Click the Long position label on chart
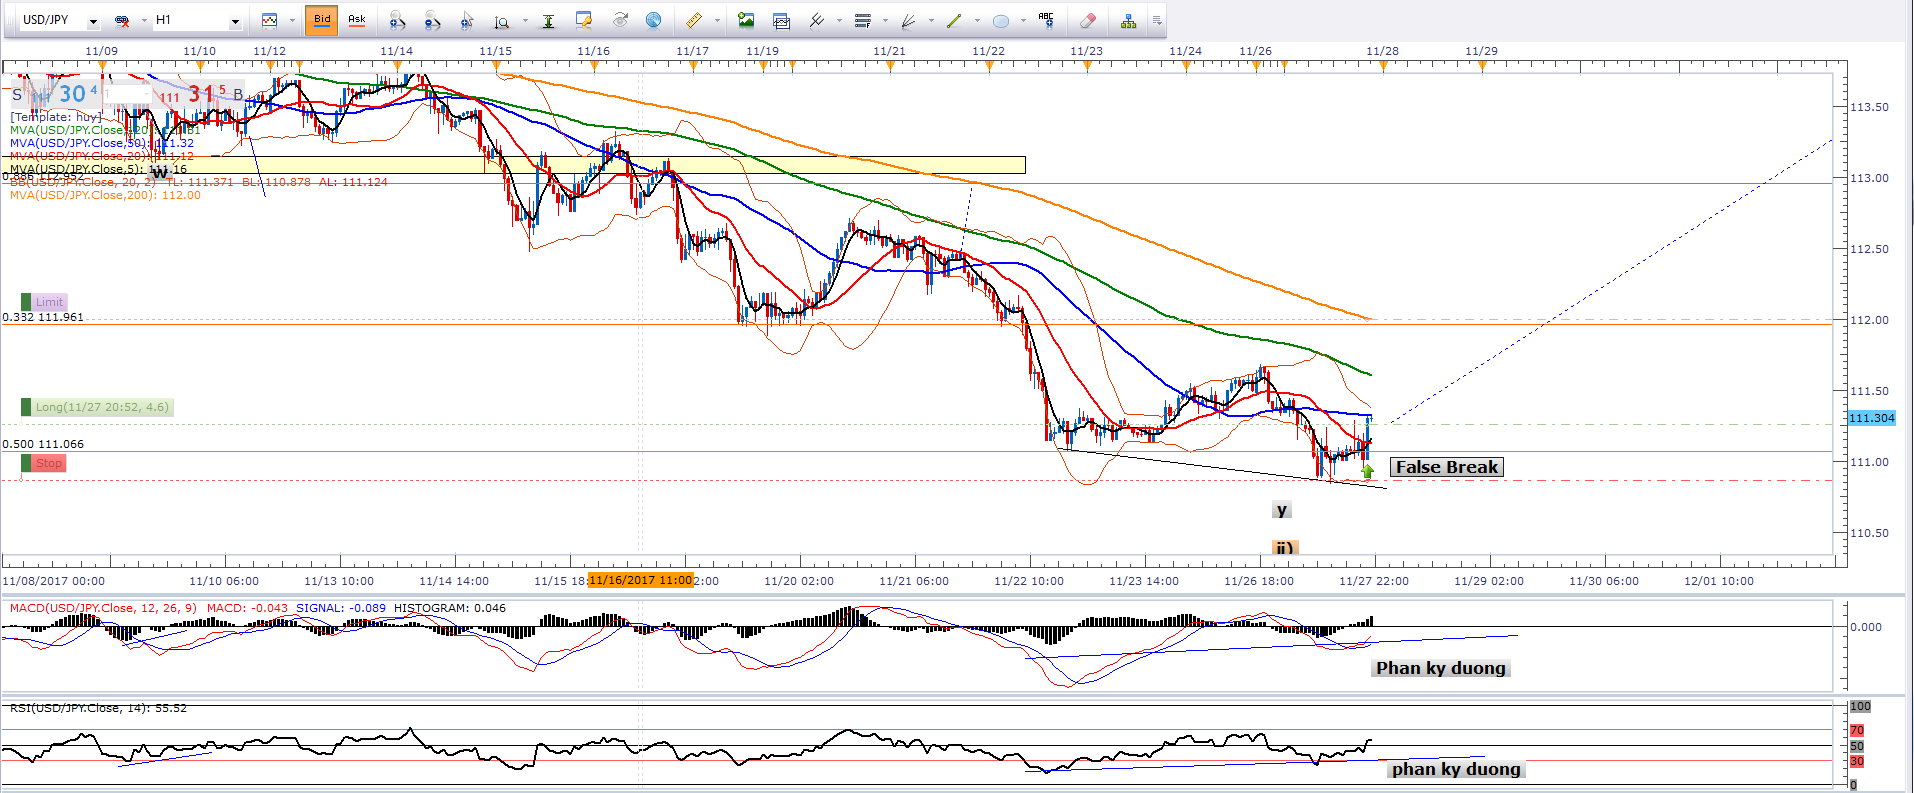This screenshot has height=793, width=1914. [x=102, y=407]
